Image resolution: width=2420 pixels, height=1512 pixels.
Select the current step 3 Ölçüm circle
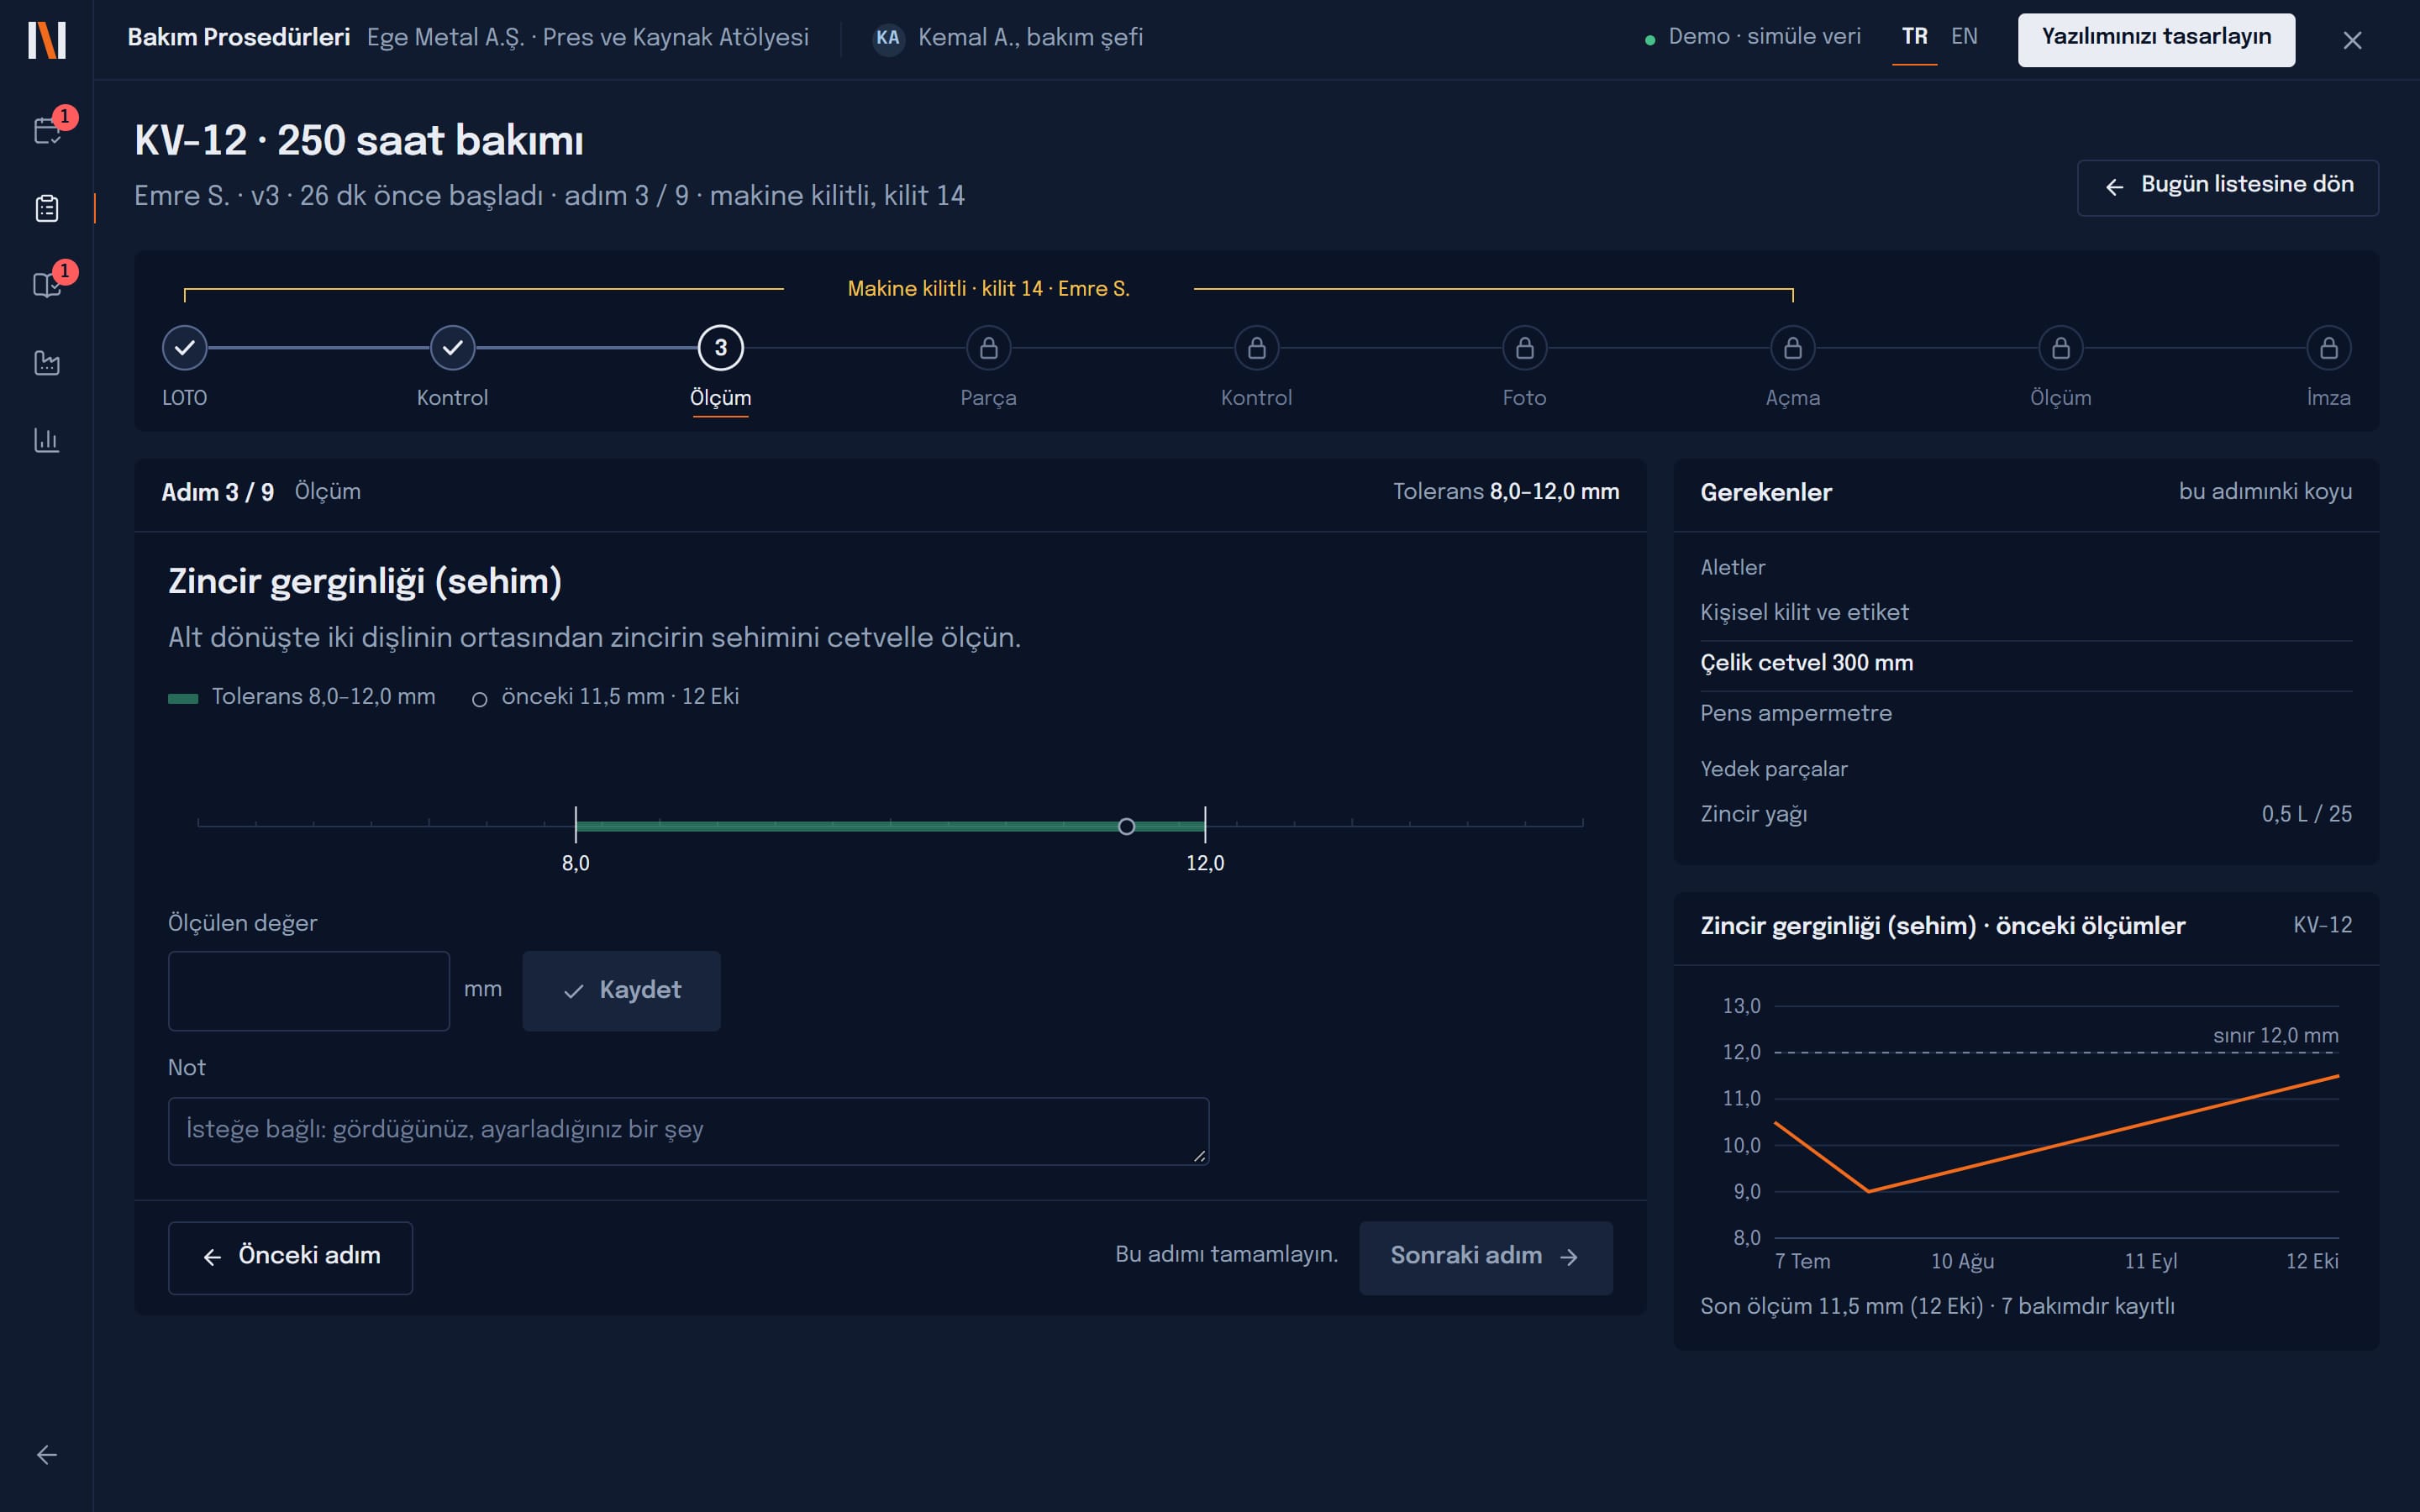click(x=721, y=348)
